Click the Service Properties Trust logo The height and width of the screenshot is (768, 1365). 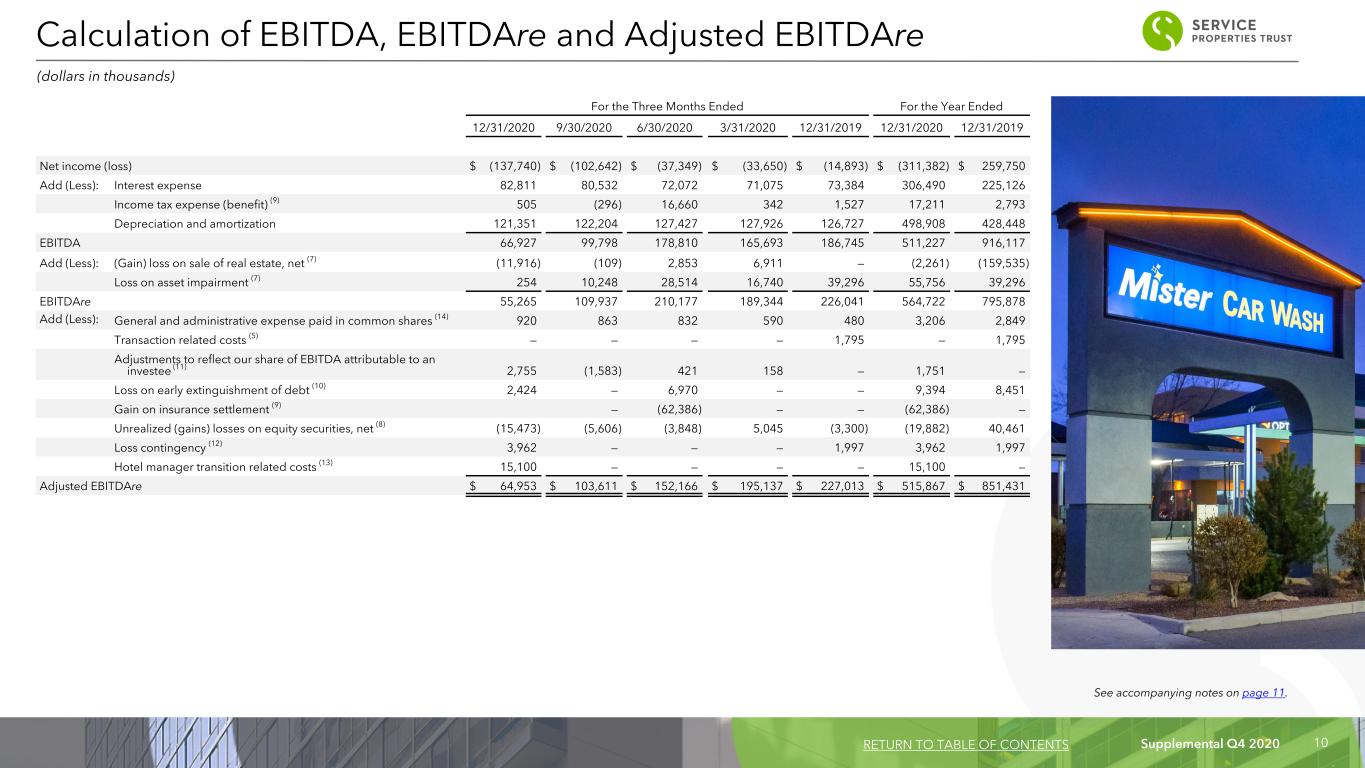1217,30
